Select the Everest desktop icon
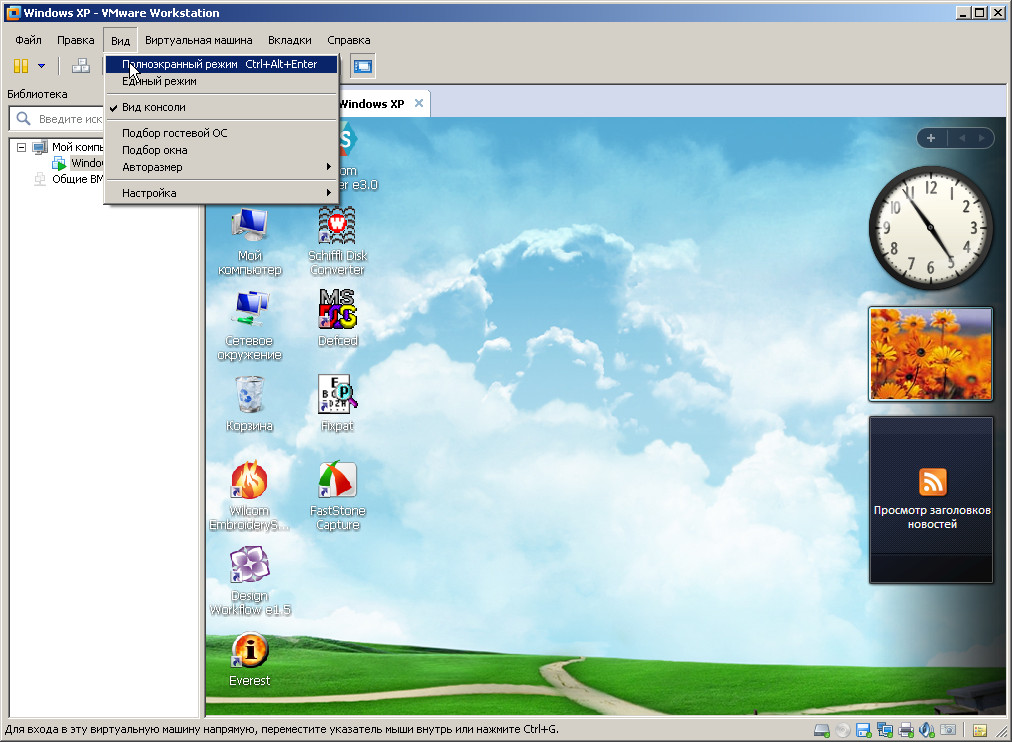1012x742 pixels. 250,659
